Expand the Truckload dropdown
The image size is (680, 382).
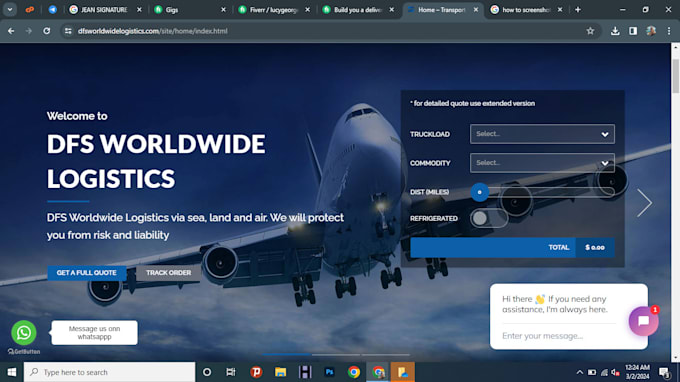click(x=542, y=134)
